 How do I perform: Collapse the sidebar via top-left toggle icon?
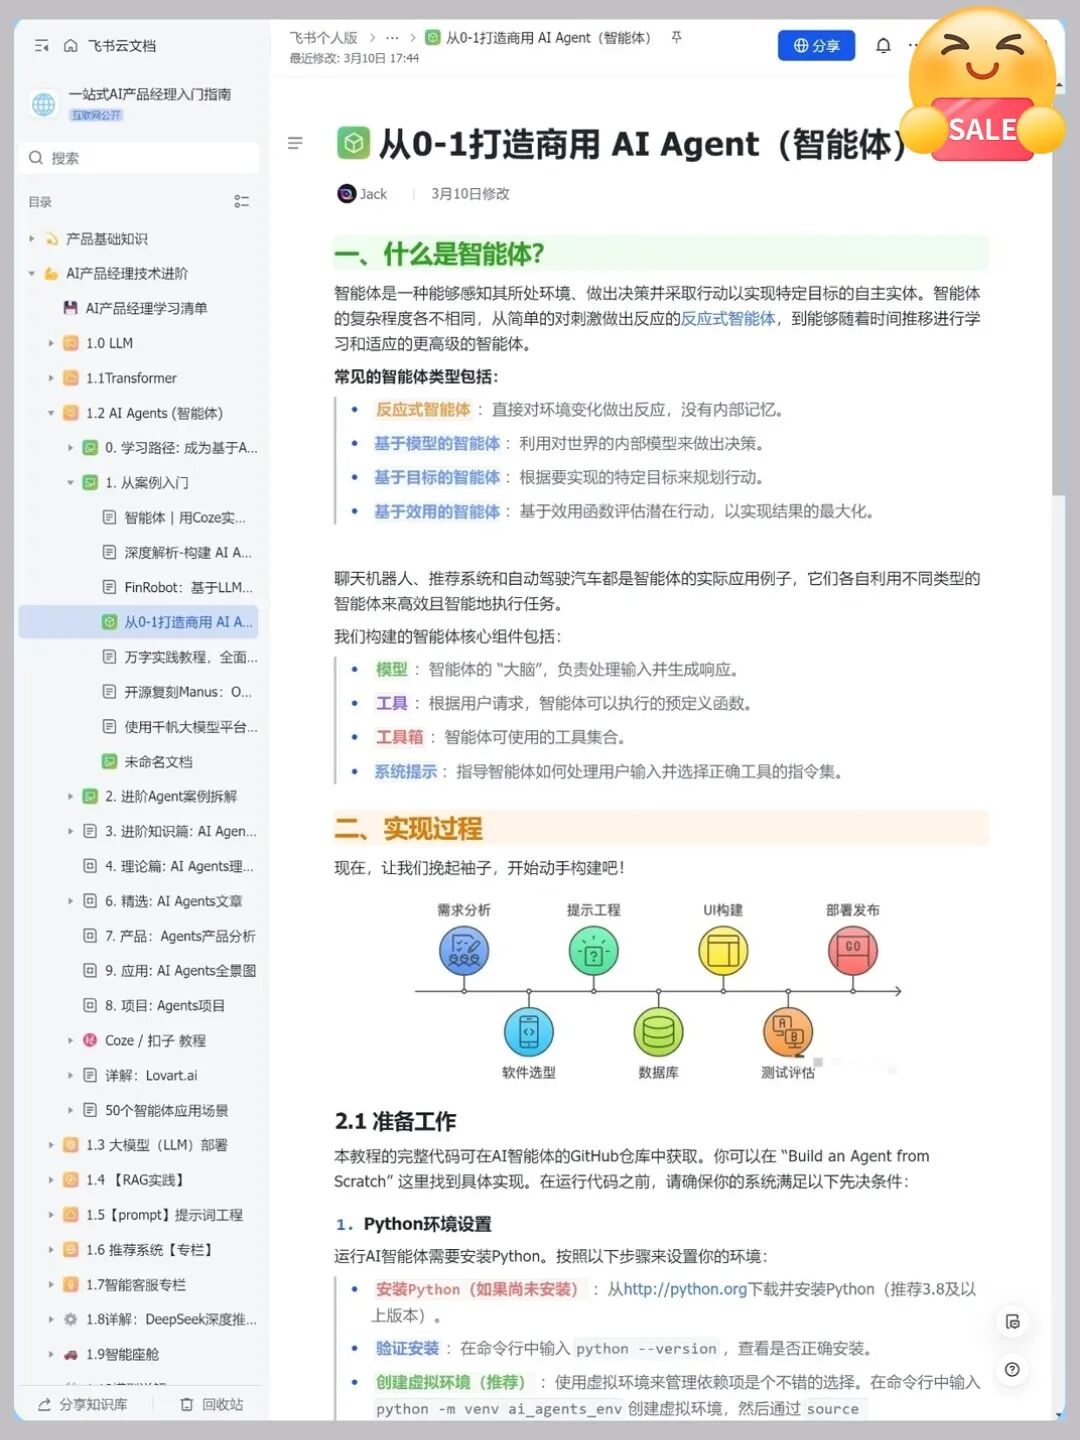(42, 46)
